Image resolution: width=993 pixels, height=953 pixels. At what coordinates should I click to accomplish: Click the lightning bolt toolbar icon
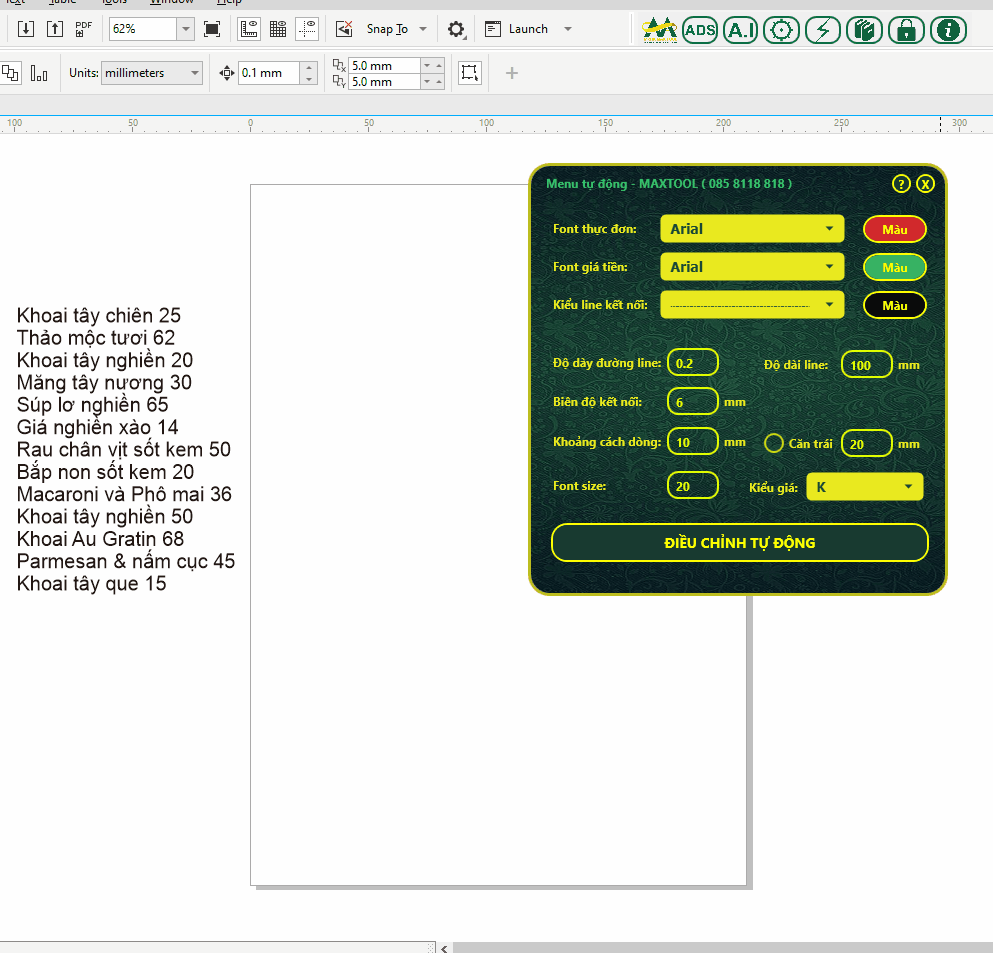823,30
